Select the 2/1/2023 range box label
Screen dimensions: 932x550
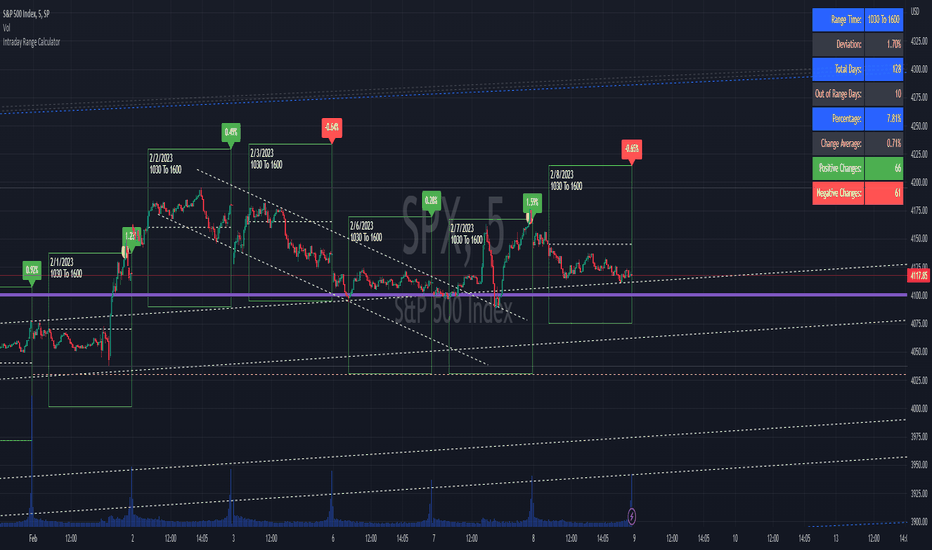[66, 268]
